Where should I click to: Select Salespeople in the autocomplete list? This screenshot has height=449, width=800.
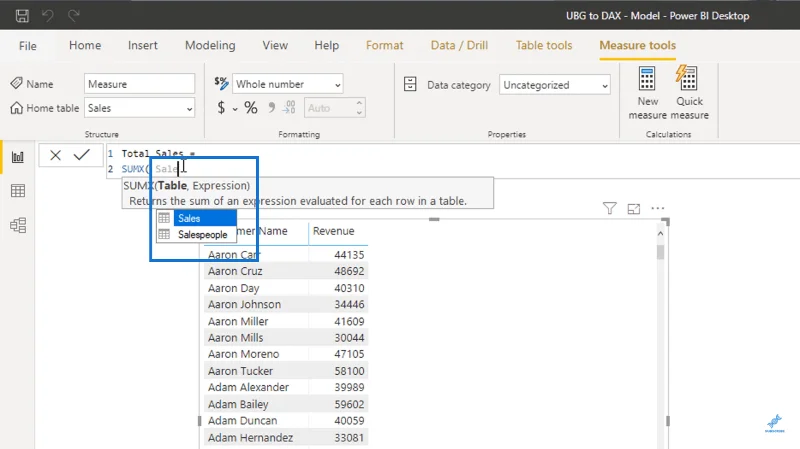pyautogui.click(x=196, y=235)
